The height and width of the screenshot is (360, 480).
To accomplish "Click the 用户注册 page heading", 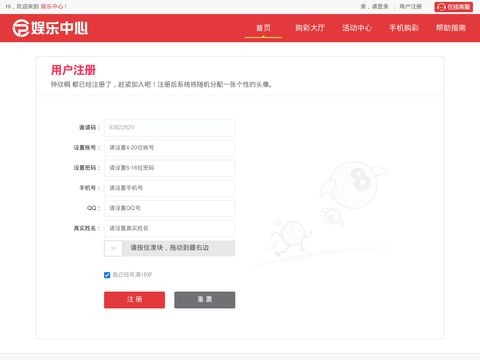I will click(x=73, y=70).
